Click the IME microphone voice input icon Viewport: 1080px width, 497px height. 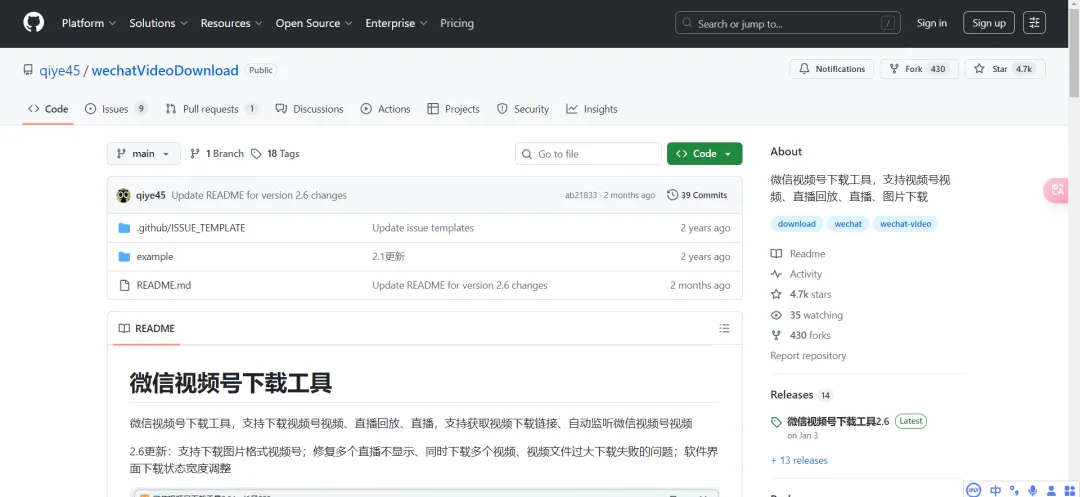1032,490
